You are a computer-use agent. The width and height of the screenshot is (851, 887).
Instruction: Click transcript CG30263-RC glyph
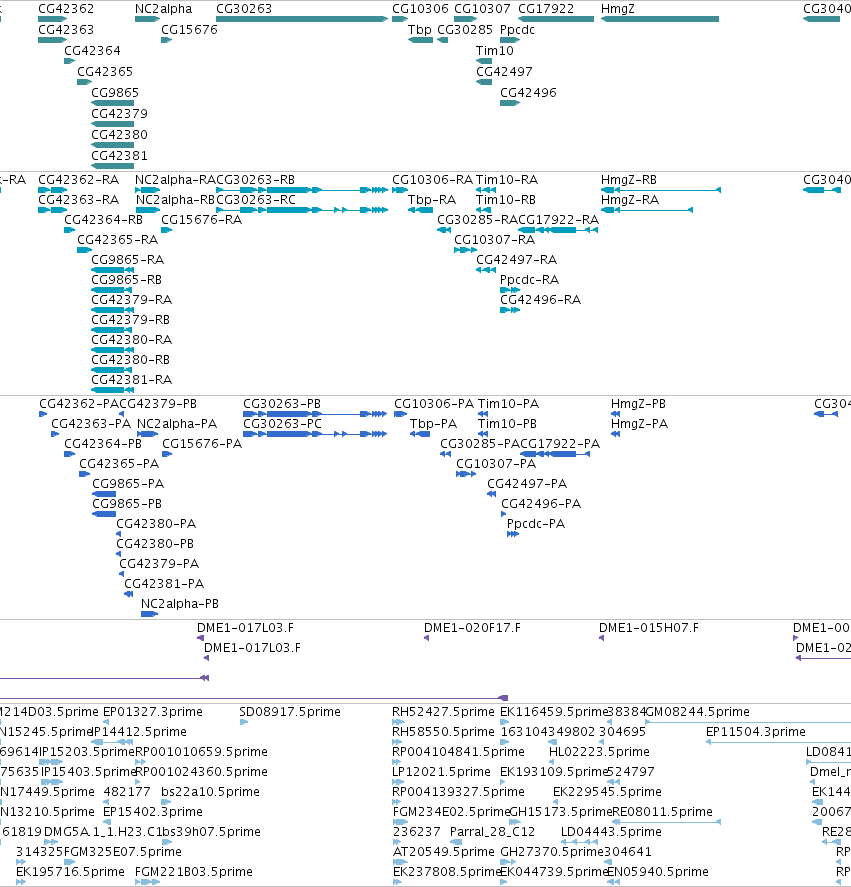pos(302,210)
